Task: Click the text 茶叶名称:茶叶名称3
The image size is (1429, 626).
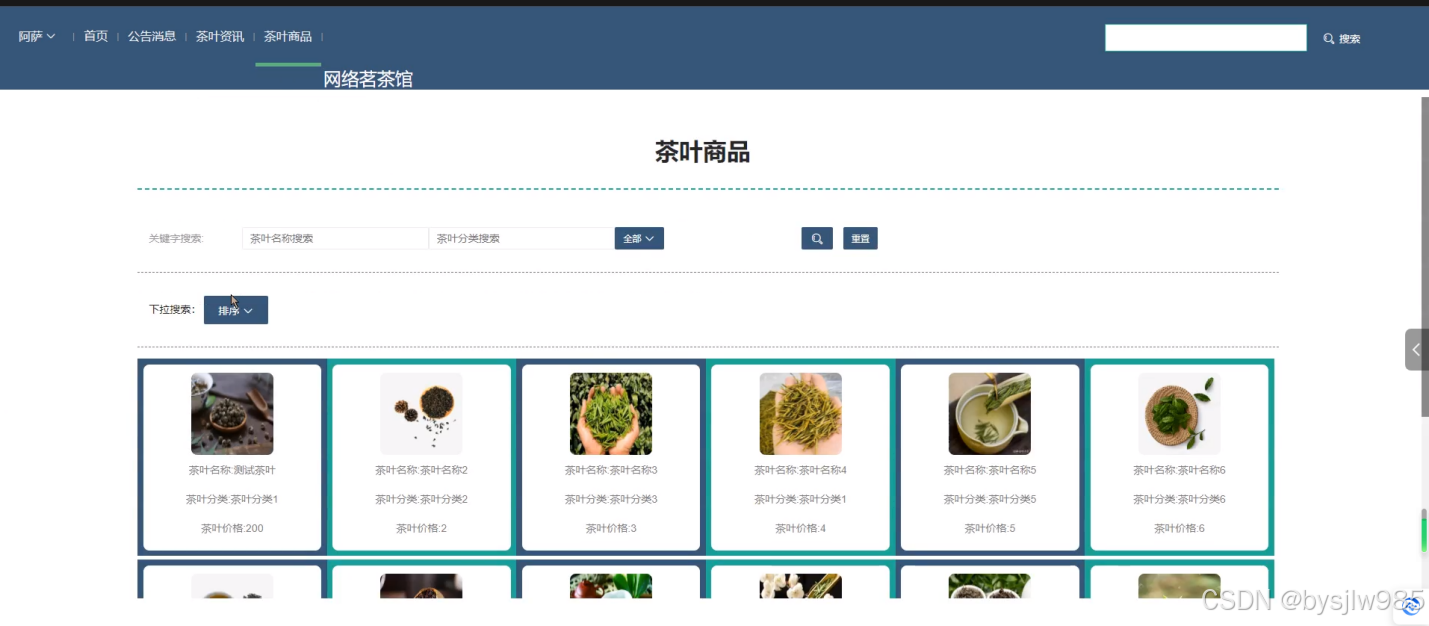Action: click(611, 470)
